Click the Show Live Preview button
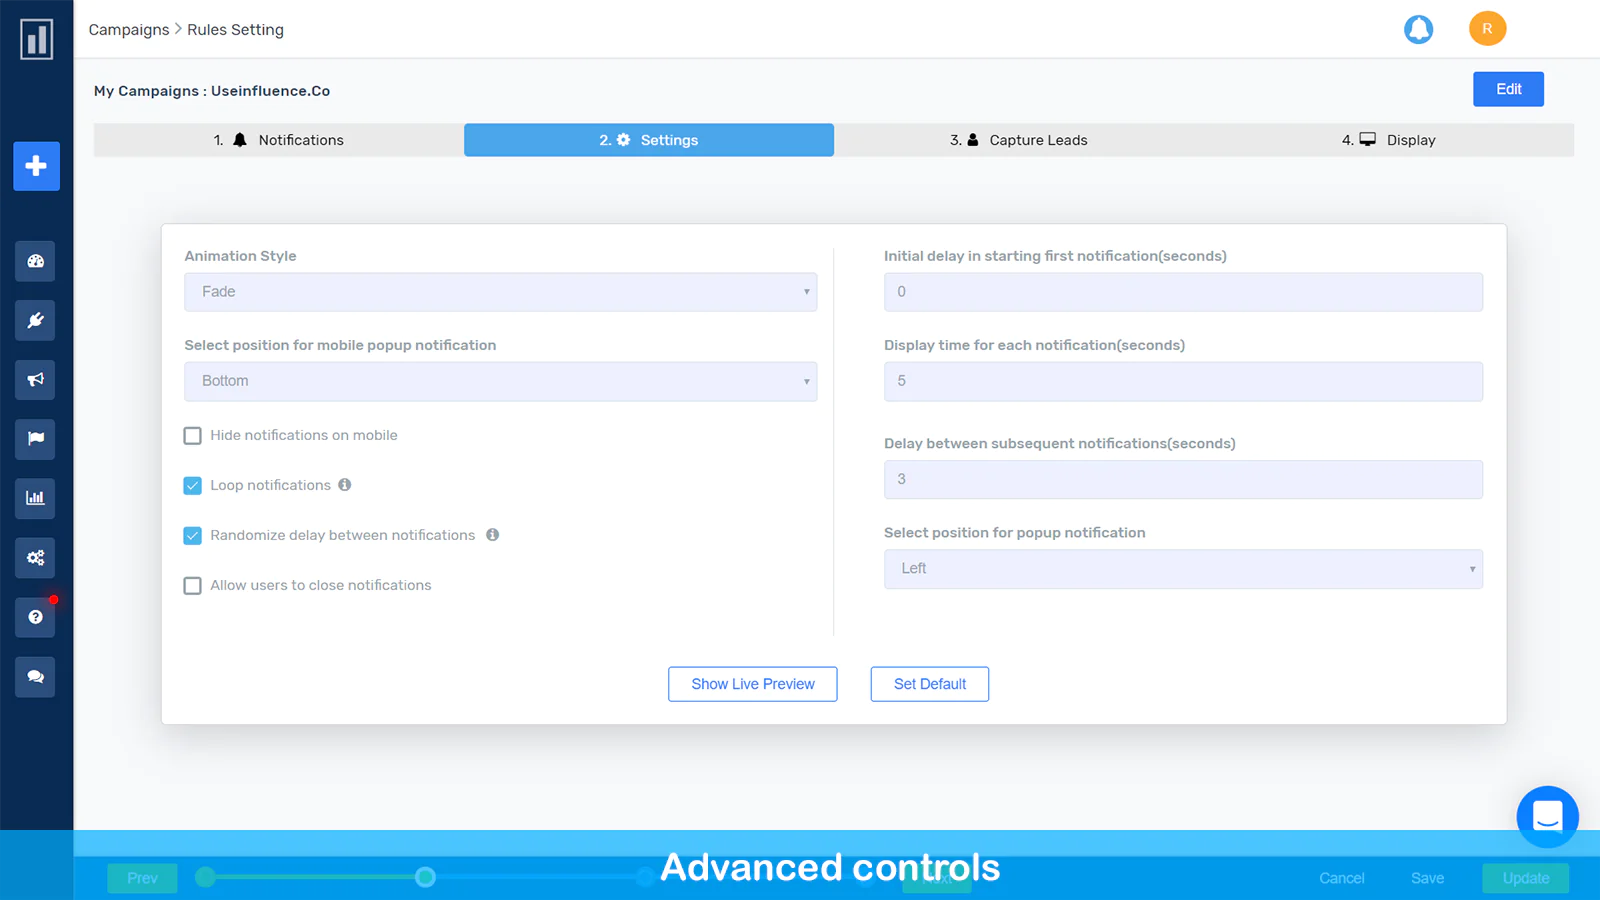This screenshot has width=1600, height=900. click(x=752, y=684)
